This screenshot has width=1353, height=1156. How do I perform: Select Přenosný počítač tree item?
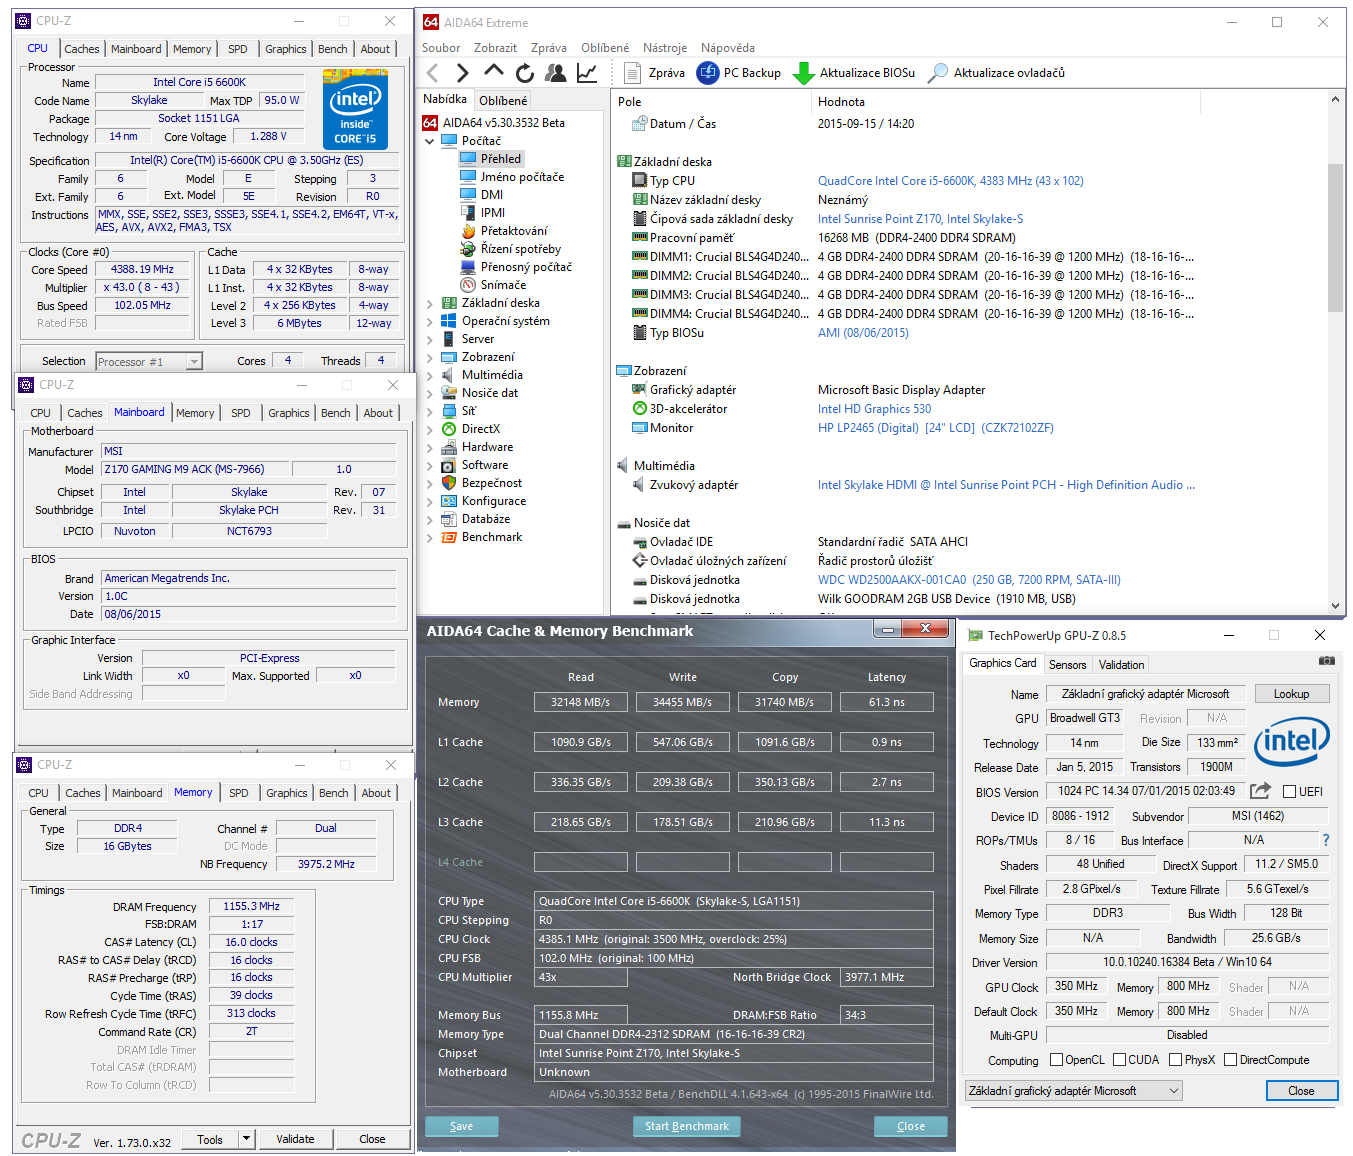(x=516, y=267)
